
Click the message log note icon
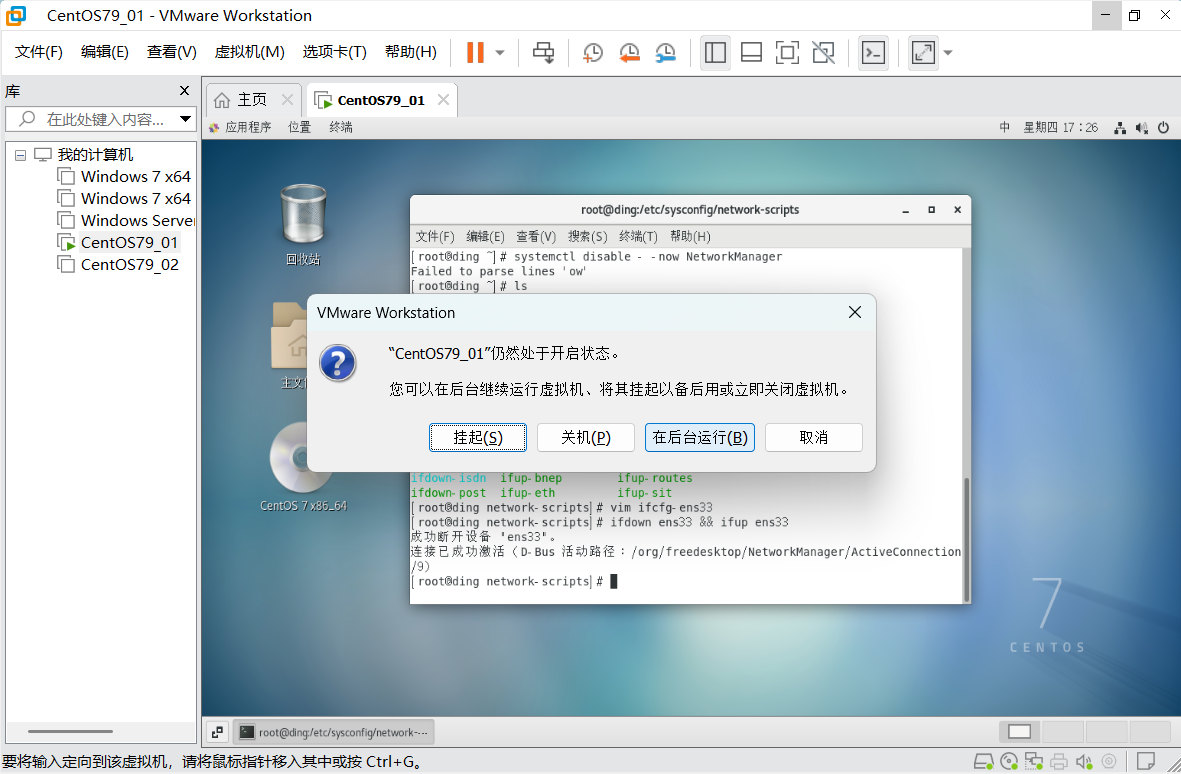point(1146,762)
